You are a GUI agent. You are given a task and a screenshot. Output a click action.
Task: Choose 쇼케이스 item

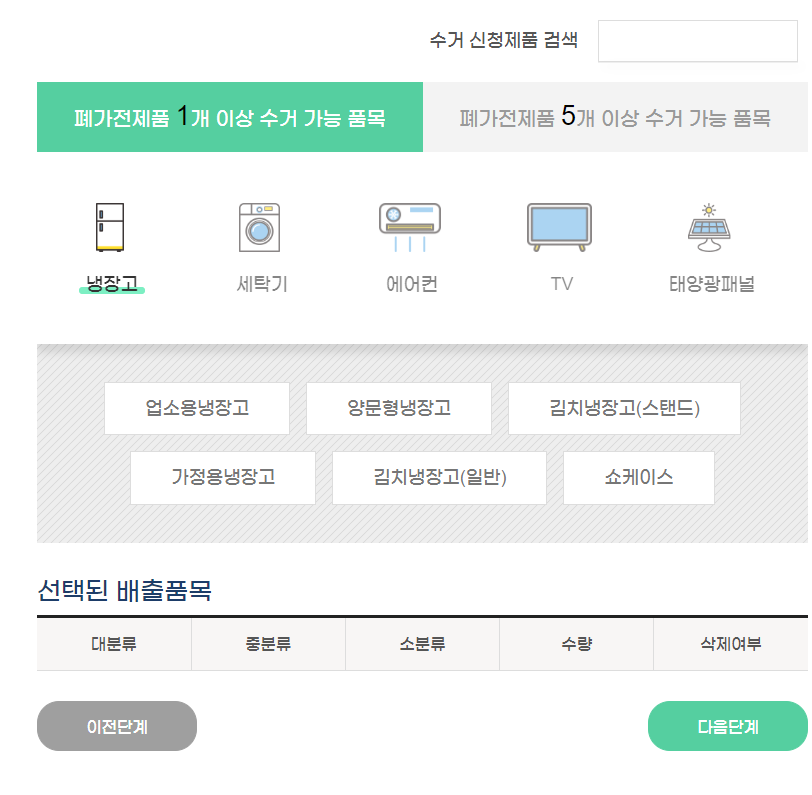click(x=639, y=478)
